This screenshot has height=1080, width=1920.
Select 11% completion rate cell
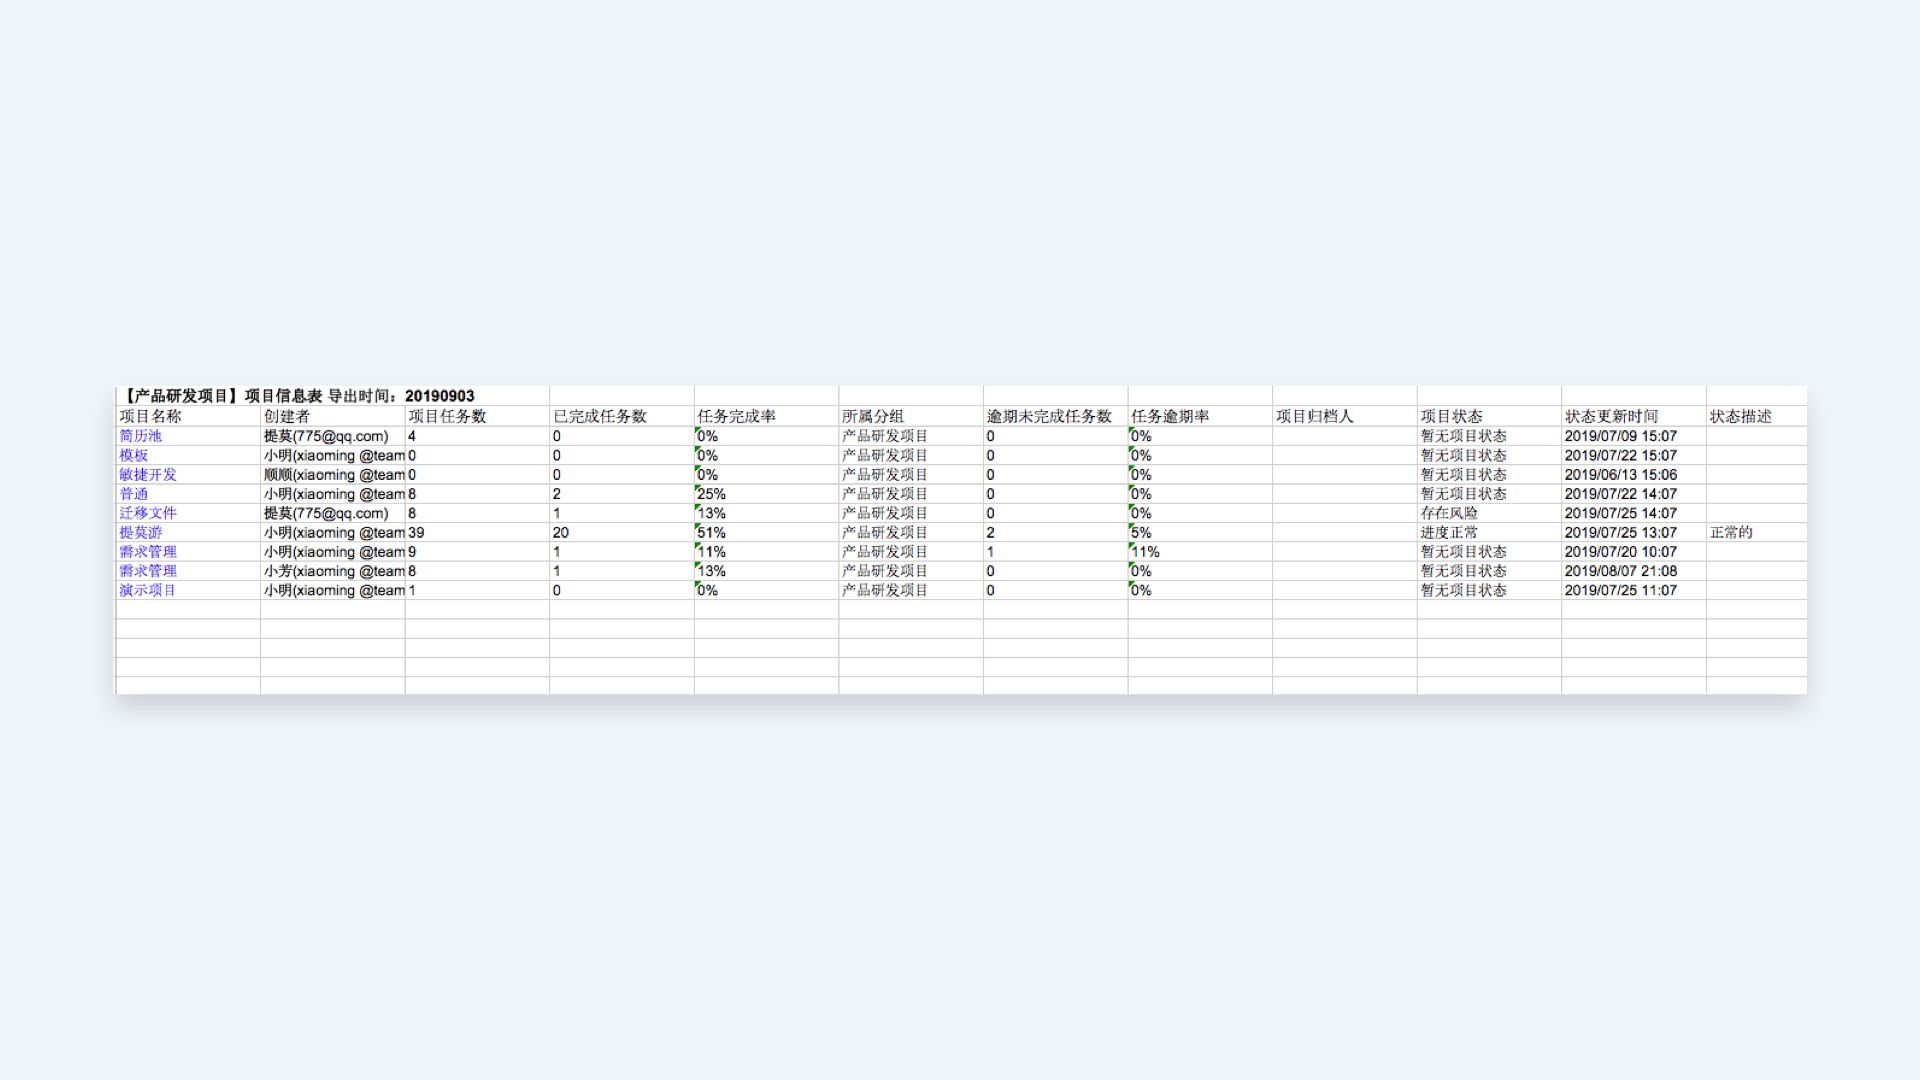[766, 552]
